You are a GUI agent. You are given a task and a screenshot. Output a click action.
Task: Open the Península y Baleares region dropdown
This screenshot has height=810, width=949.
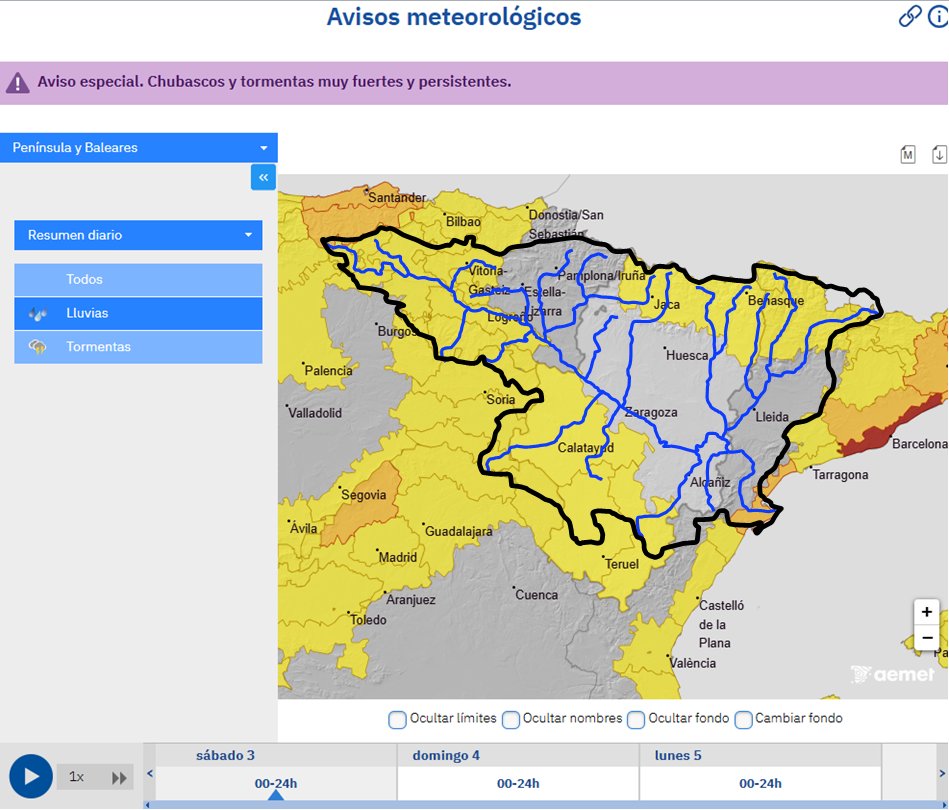[139, 148]
